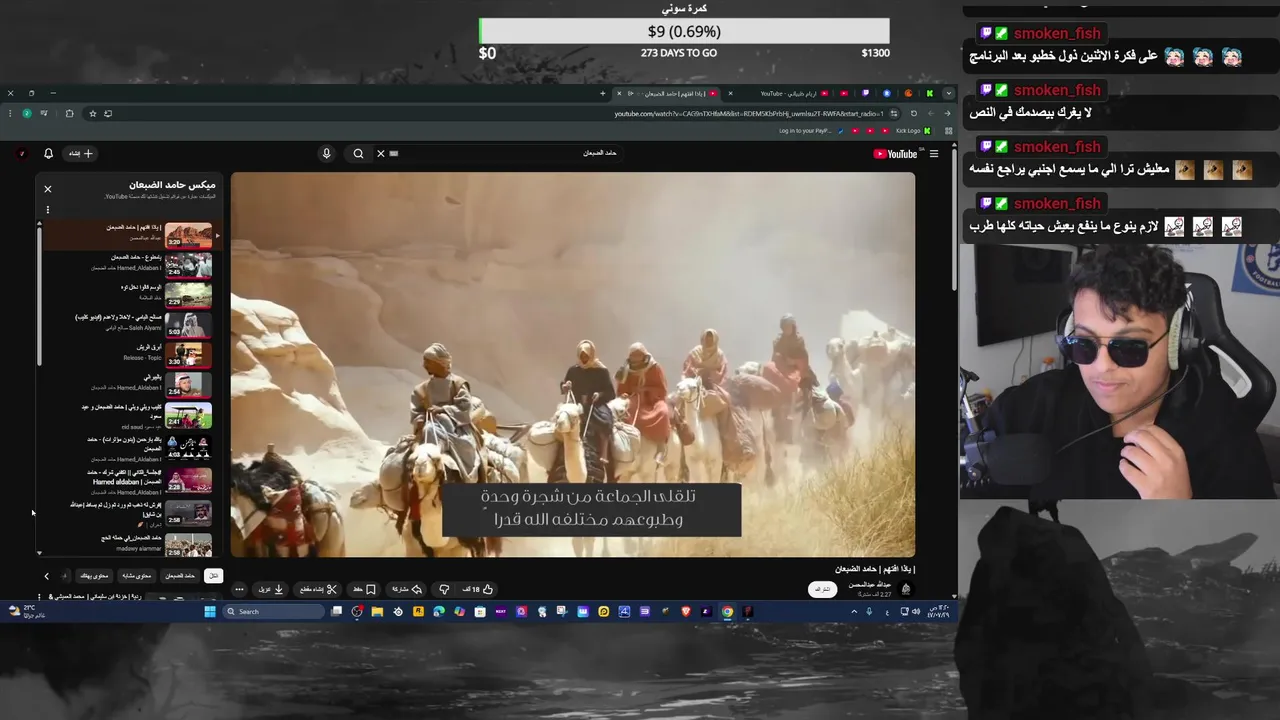This screenshot has height=720, width=1280.
Task: Create a clip with scissors button
Action: (318, 589)
